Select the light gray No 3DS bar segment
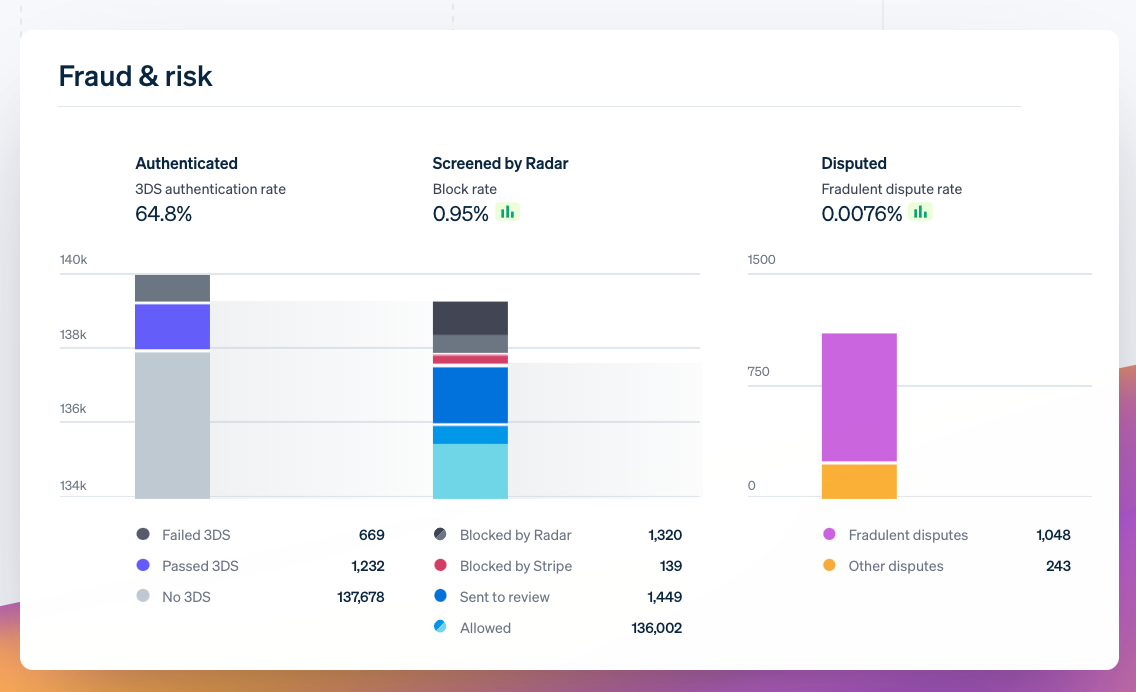Screen dimensions: 1136x692 [172, 425]
